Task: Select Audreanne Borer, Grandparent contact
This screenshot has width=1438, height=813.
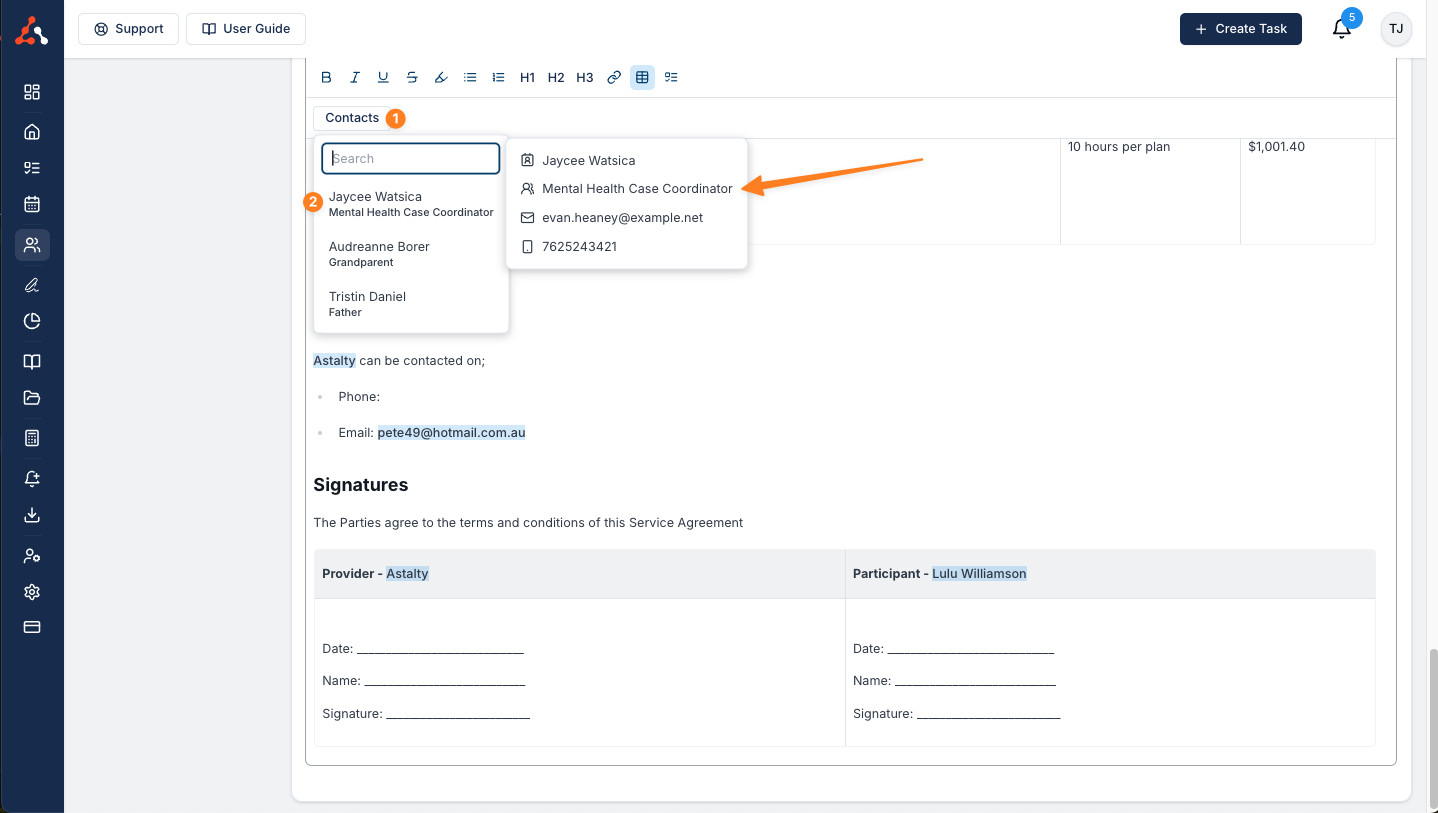Action: pos(411,254)
